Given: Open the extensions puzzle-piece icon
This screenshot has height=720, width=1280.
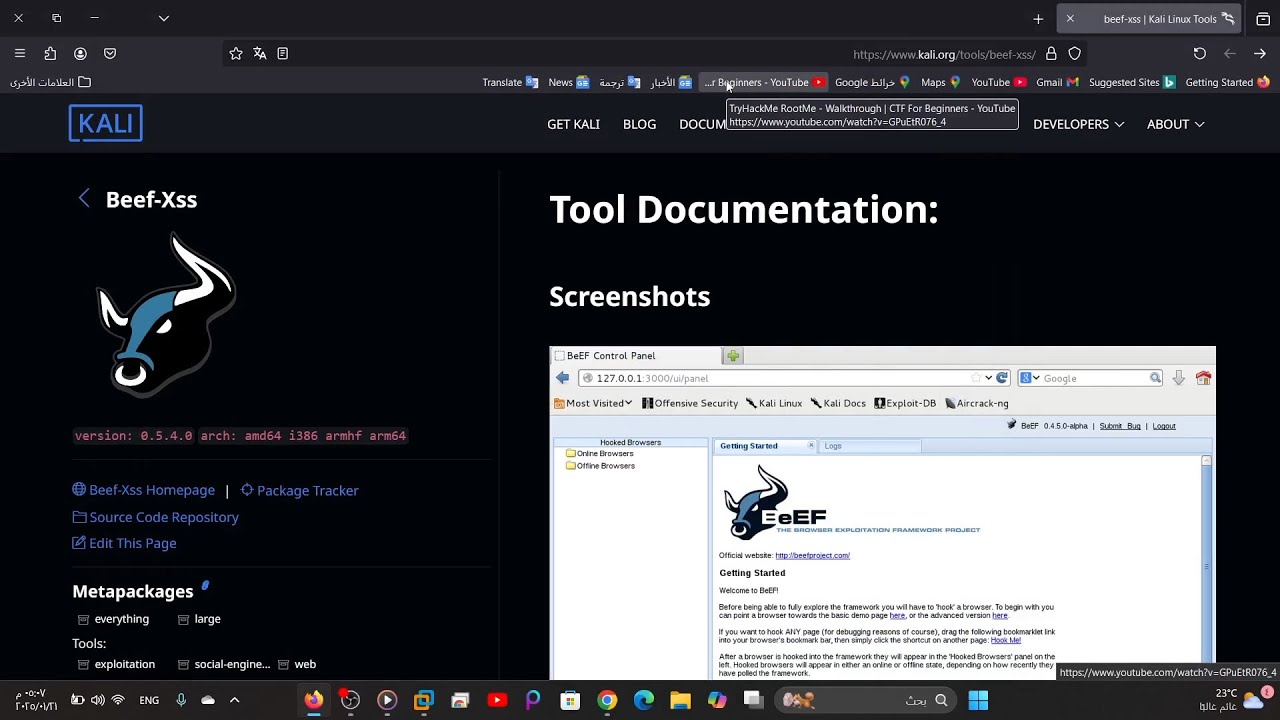Looking at the screenshot, I should [x=50, y=53].
